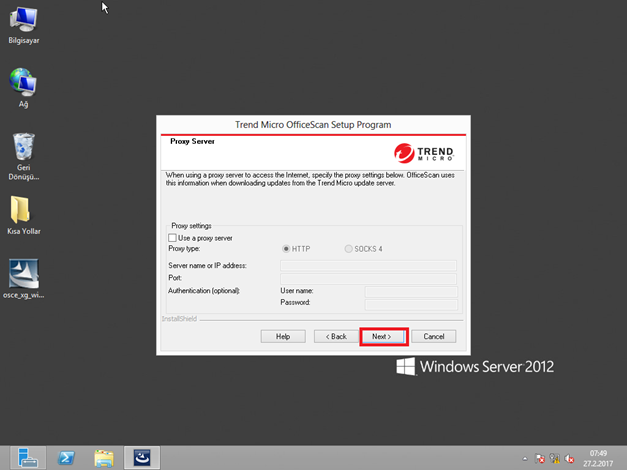Select the SOCKS 4 proxy type option

point(348,249)
